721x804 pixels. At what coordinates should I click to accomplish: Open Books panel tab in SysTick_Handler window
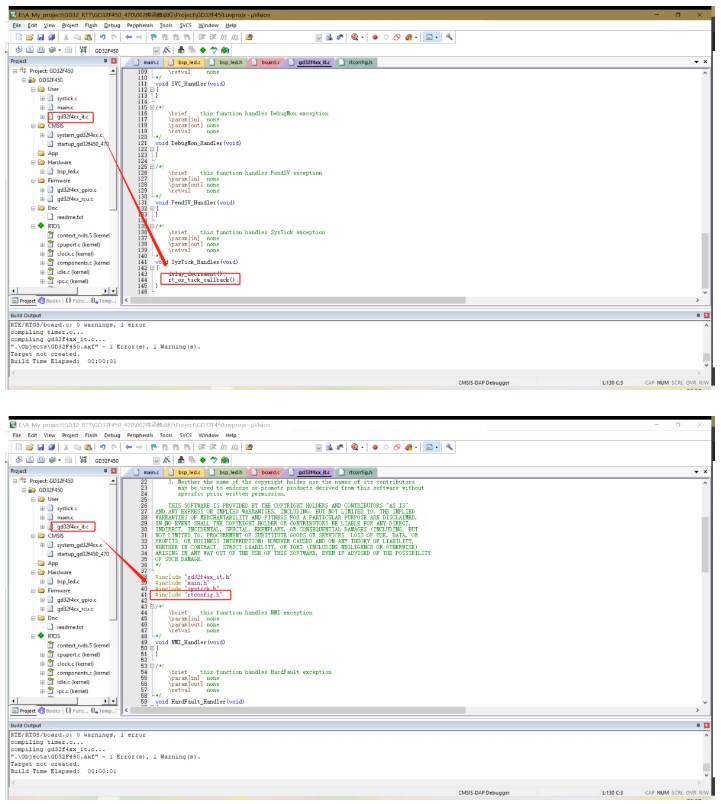(x=50, y=301)
